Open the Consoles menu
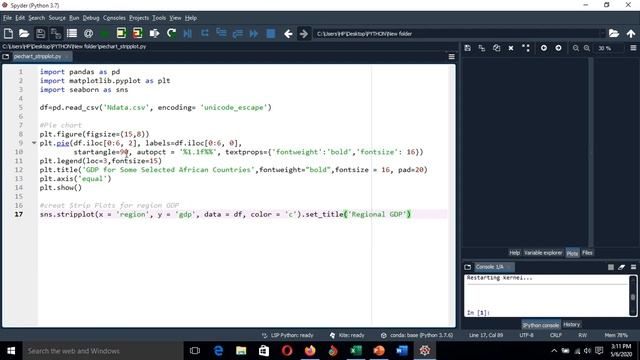This screenshot has width=640, height=360. click(114, 18)
